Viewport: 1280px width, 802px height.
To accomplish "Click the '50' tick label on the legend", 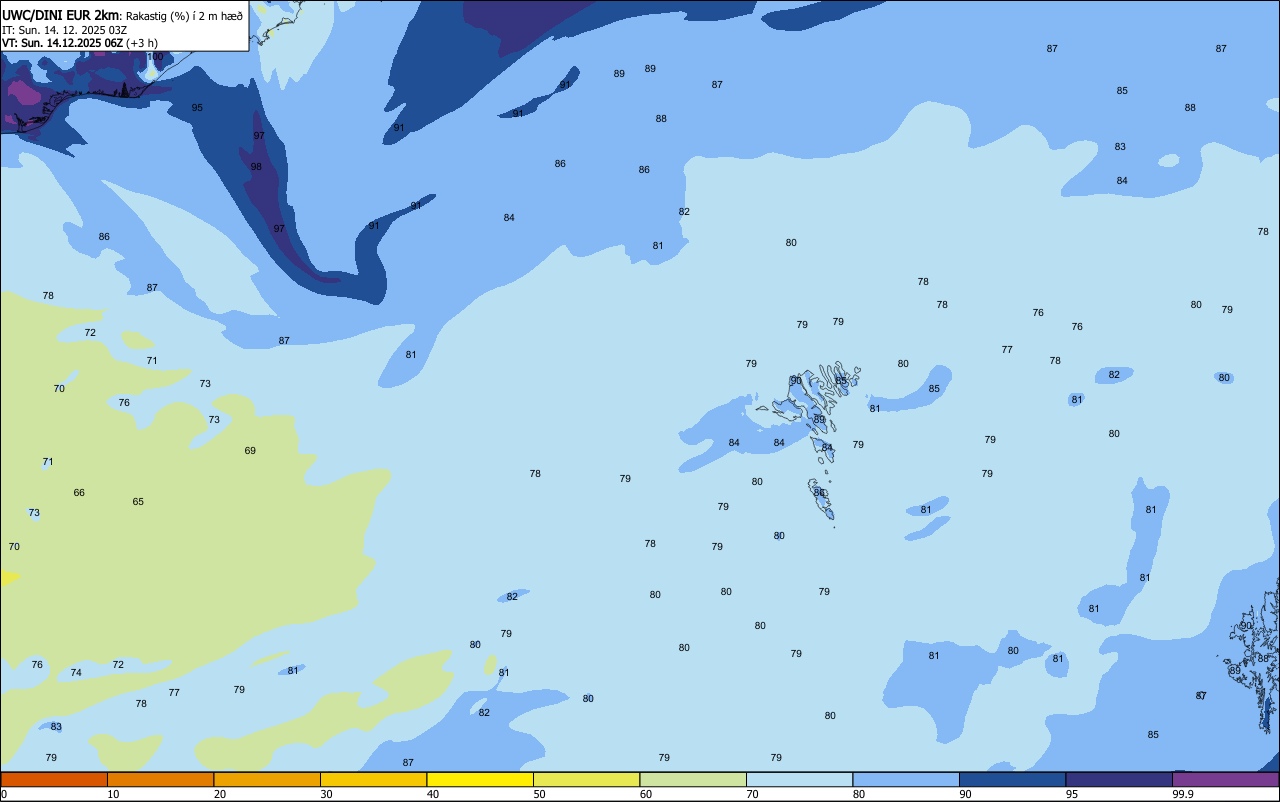I will point(539,794).
